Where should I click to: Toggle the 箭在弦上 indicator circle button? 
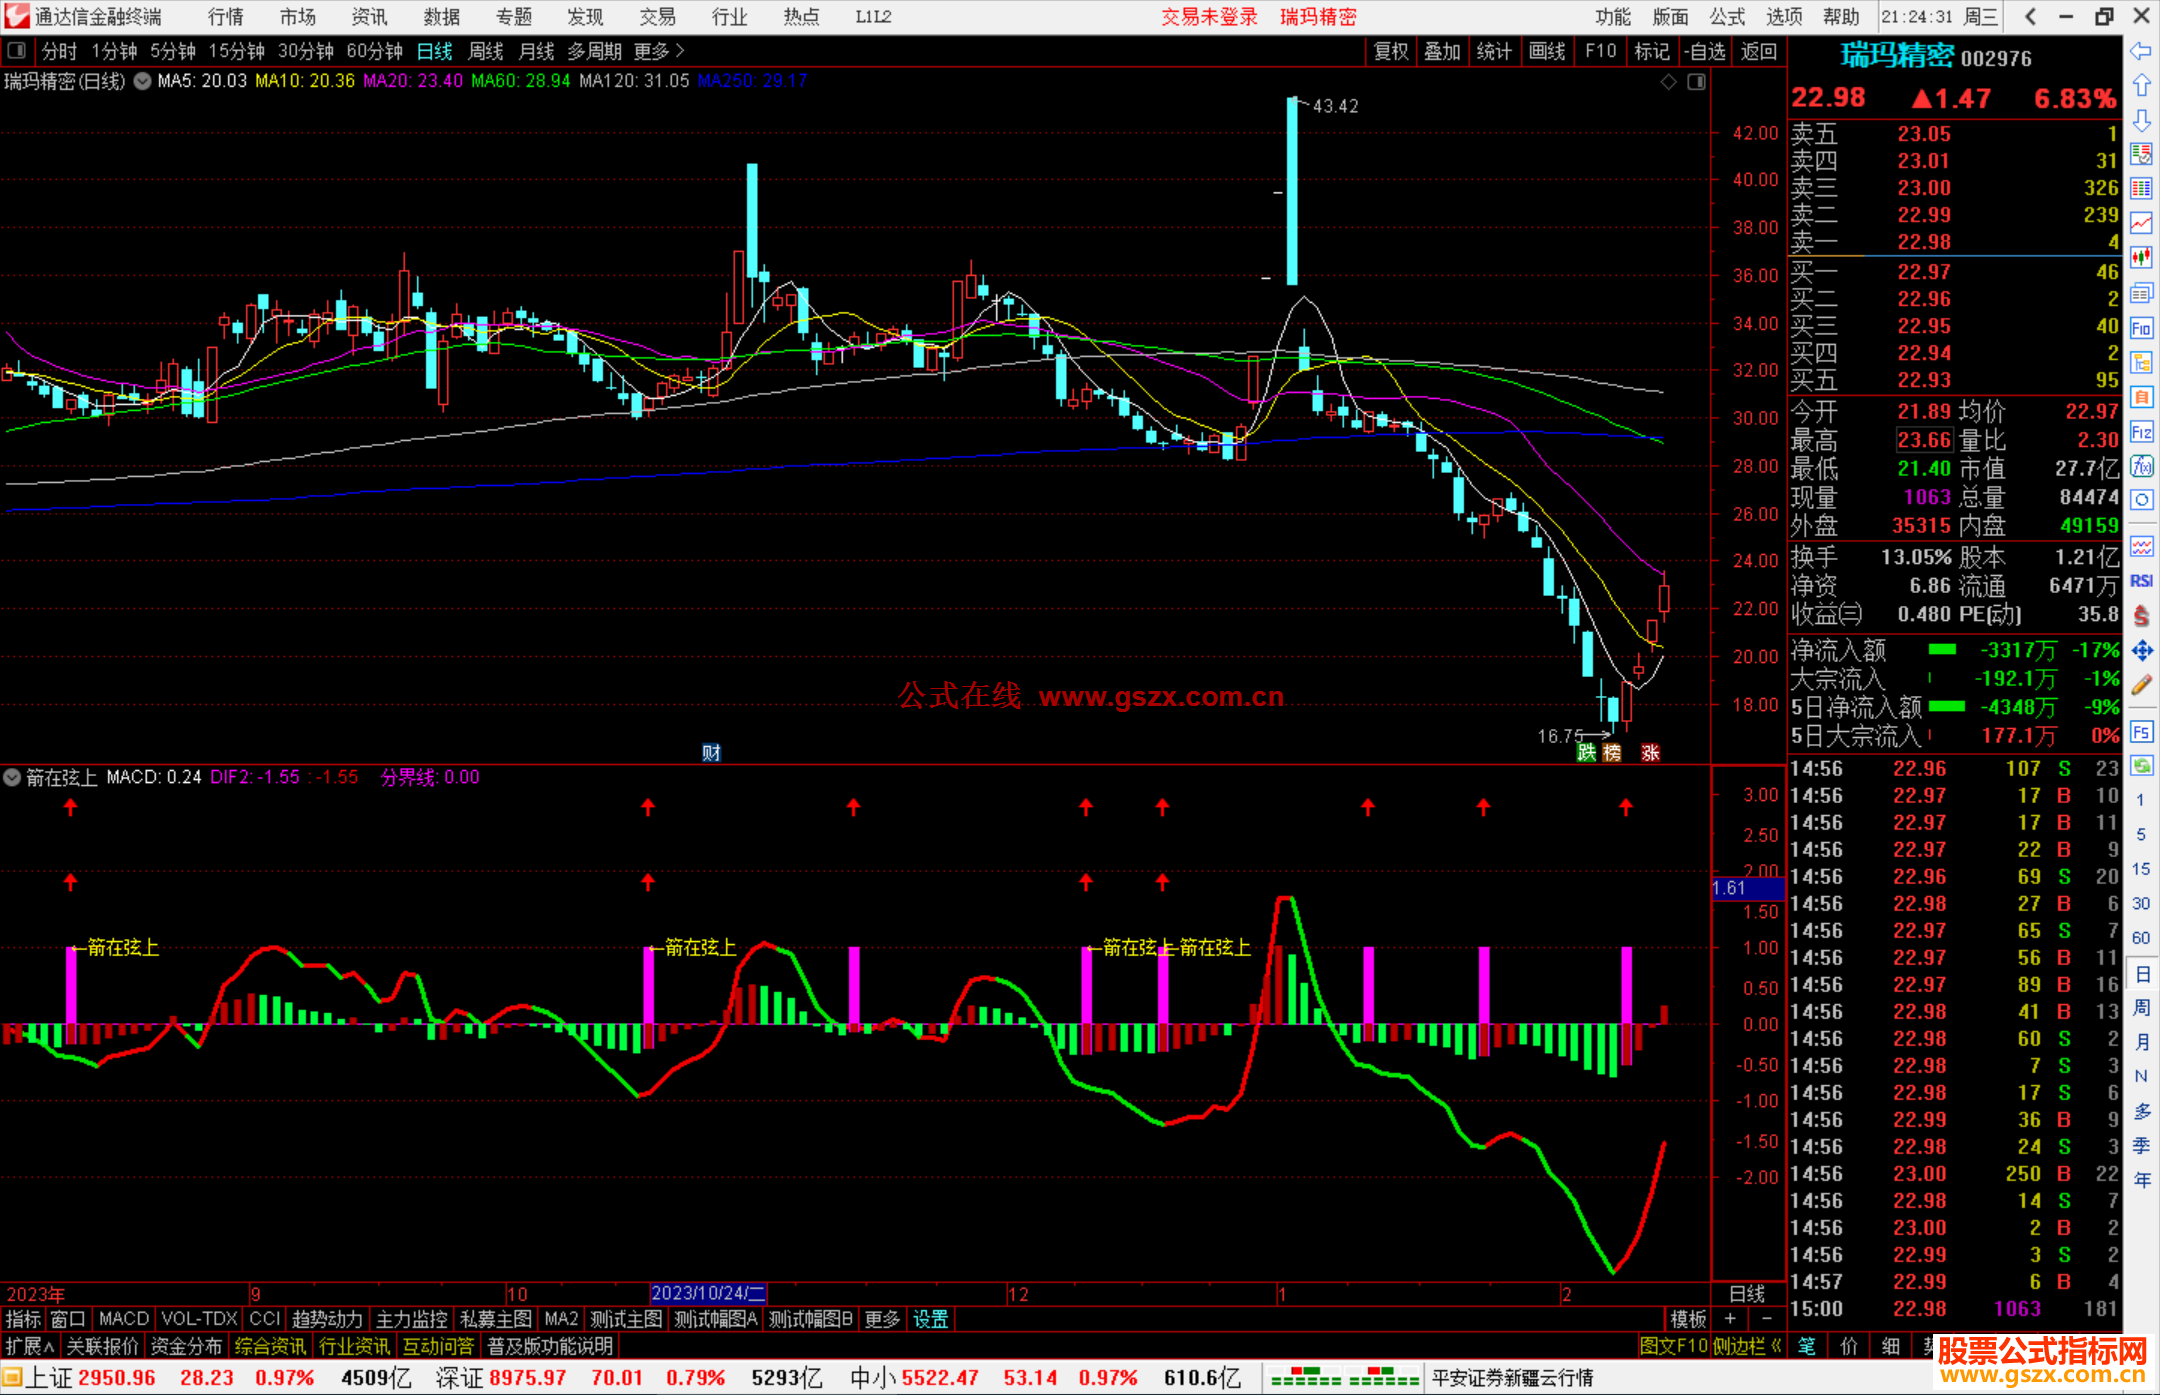12,777
